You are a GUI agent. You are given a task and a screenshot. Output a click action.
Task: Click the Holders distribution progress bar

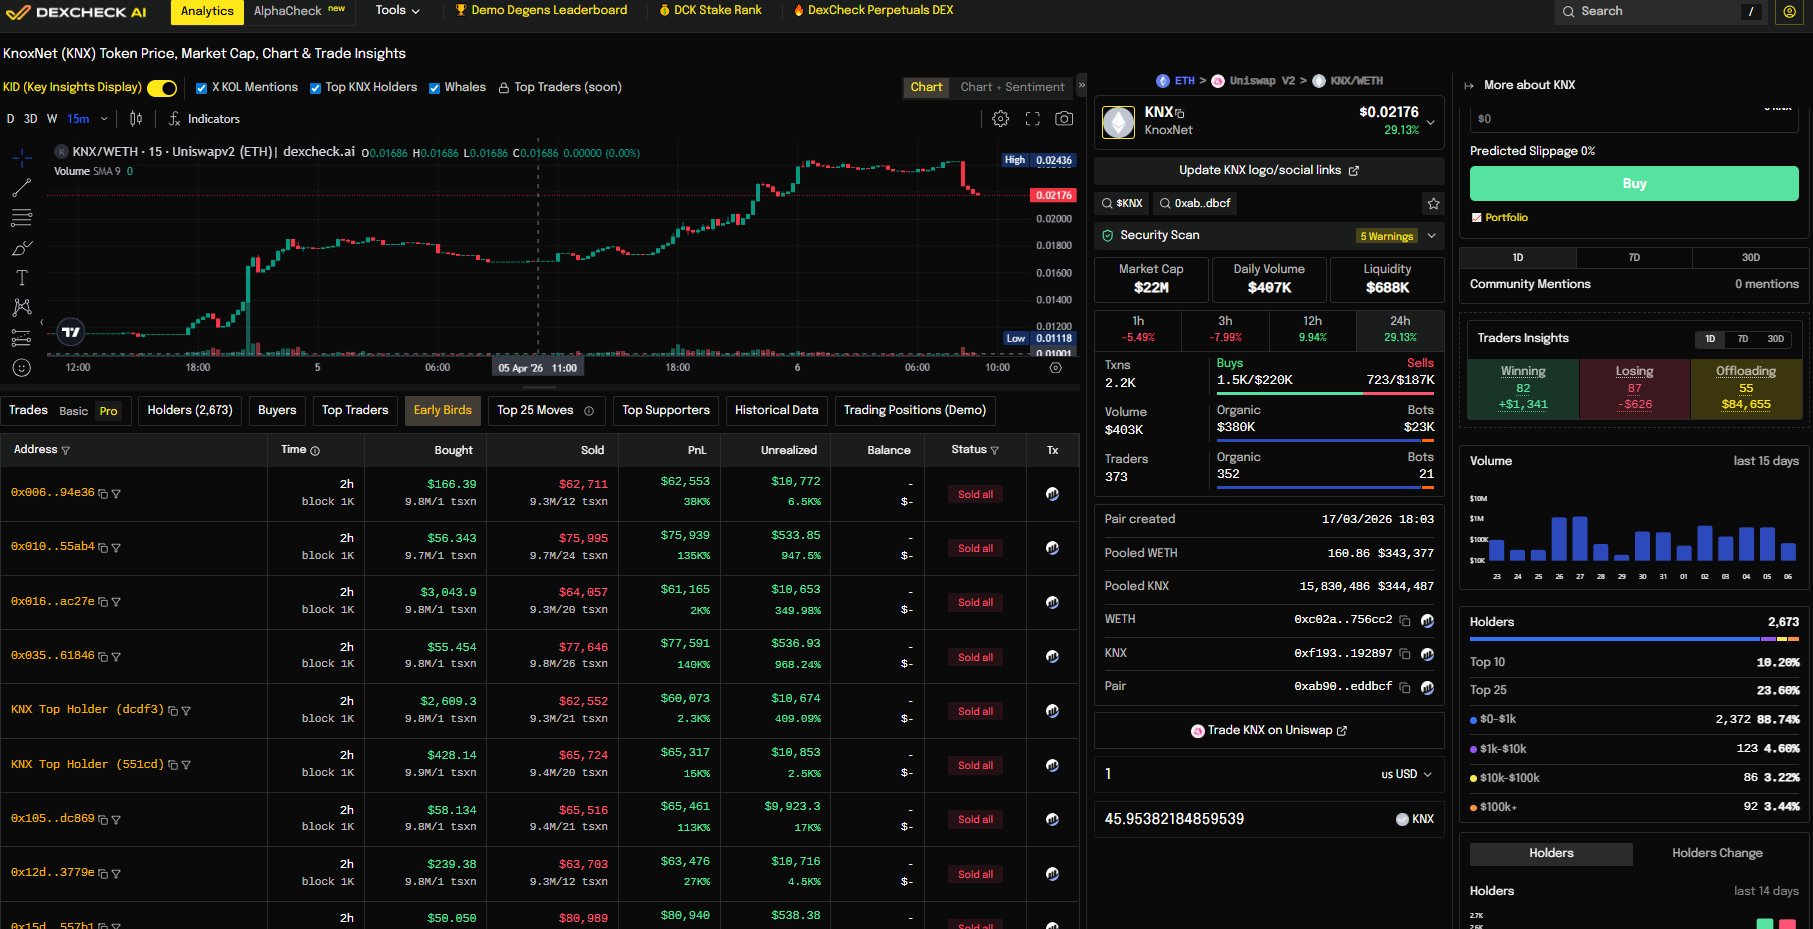[1633, 638]
